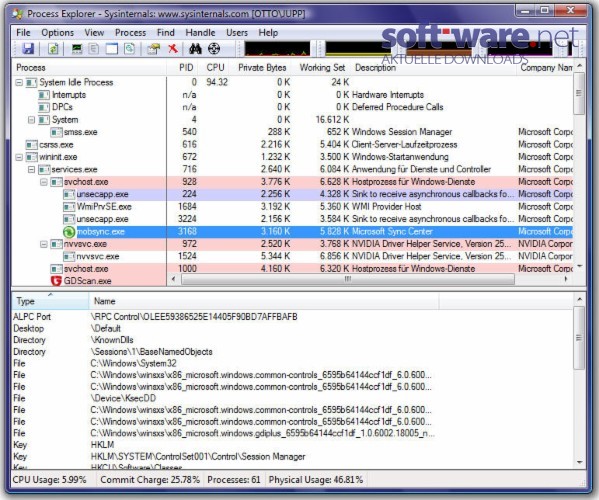599x500 pixels.
Task: Click the red X Kill Process icon
Action: click(x=173, y=49)
